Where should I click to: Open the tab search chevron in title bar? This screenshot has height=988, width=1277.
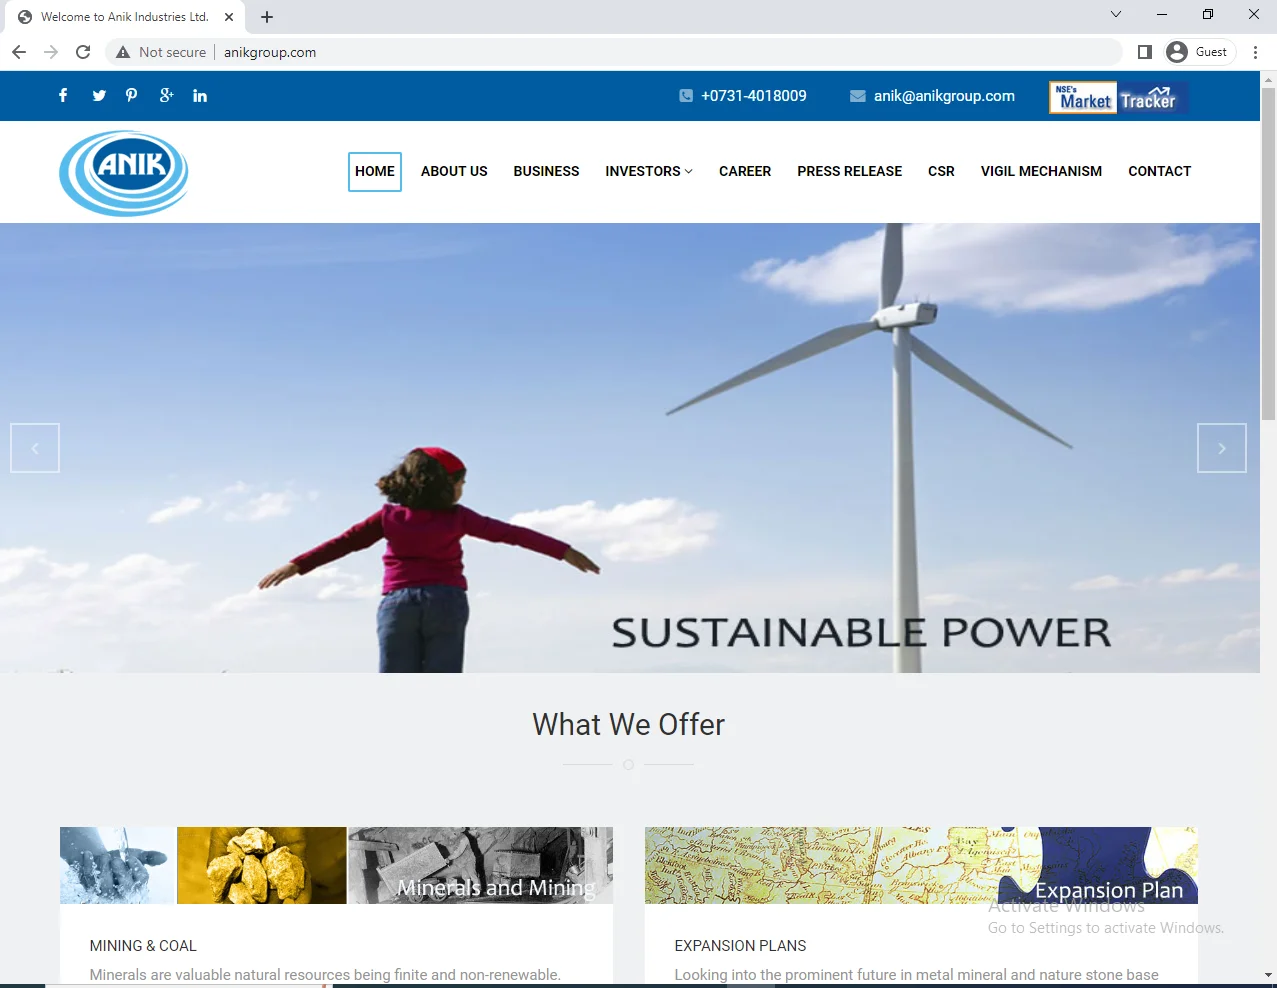(1116, 15)
